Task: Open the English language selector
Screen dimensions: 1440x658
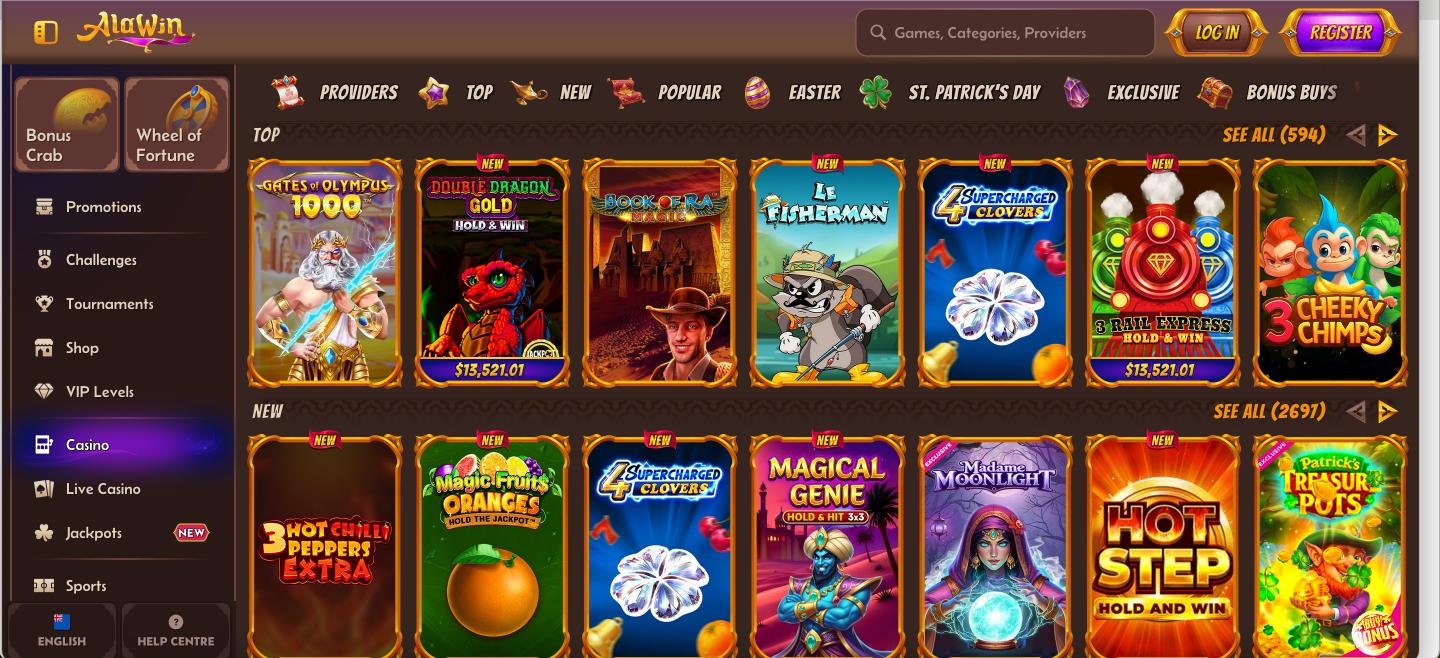Action: tap(62, 631)
